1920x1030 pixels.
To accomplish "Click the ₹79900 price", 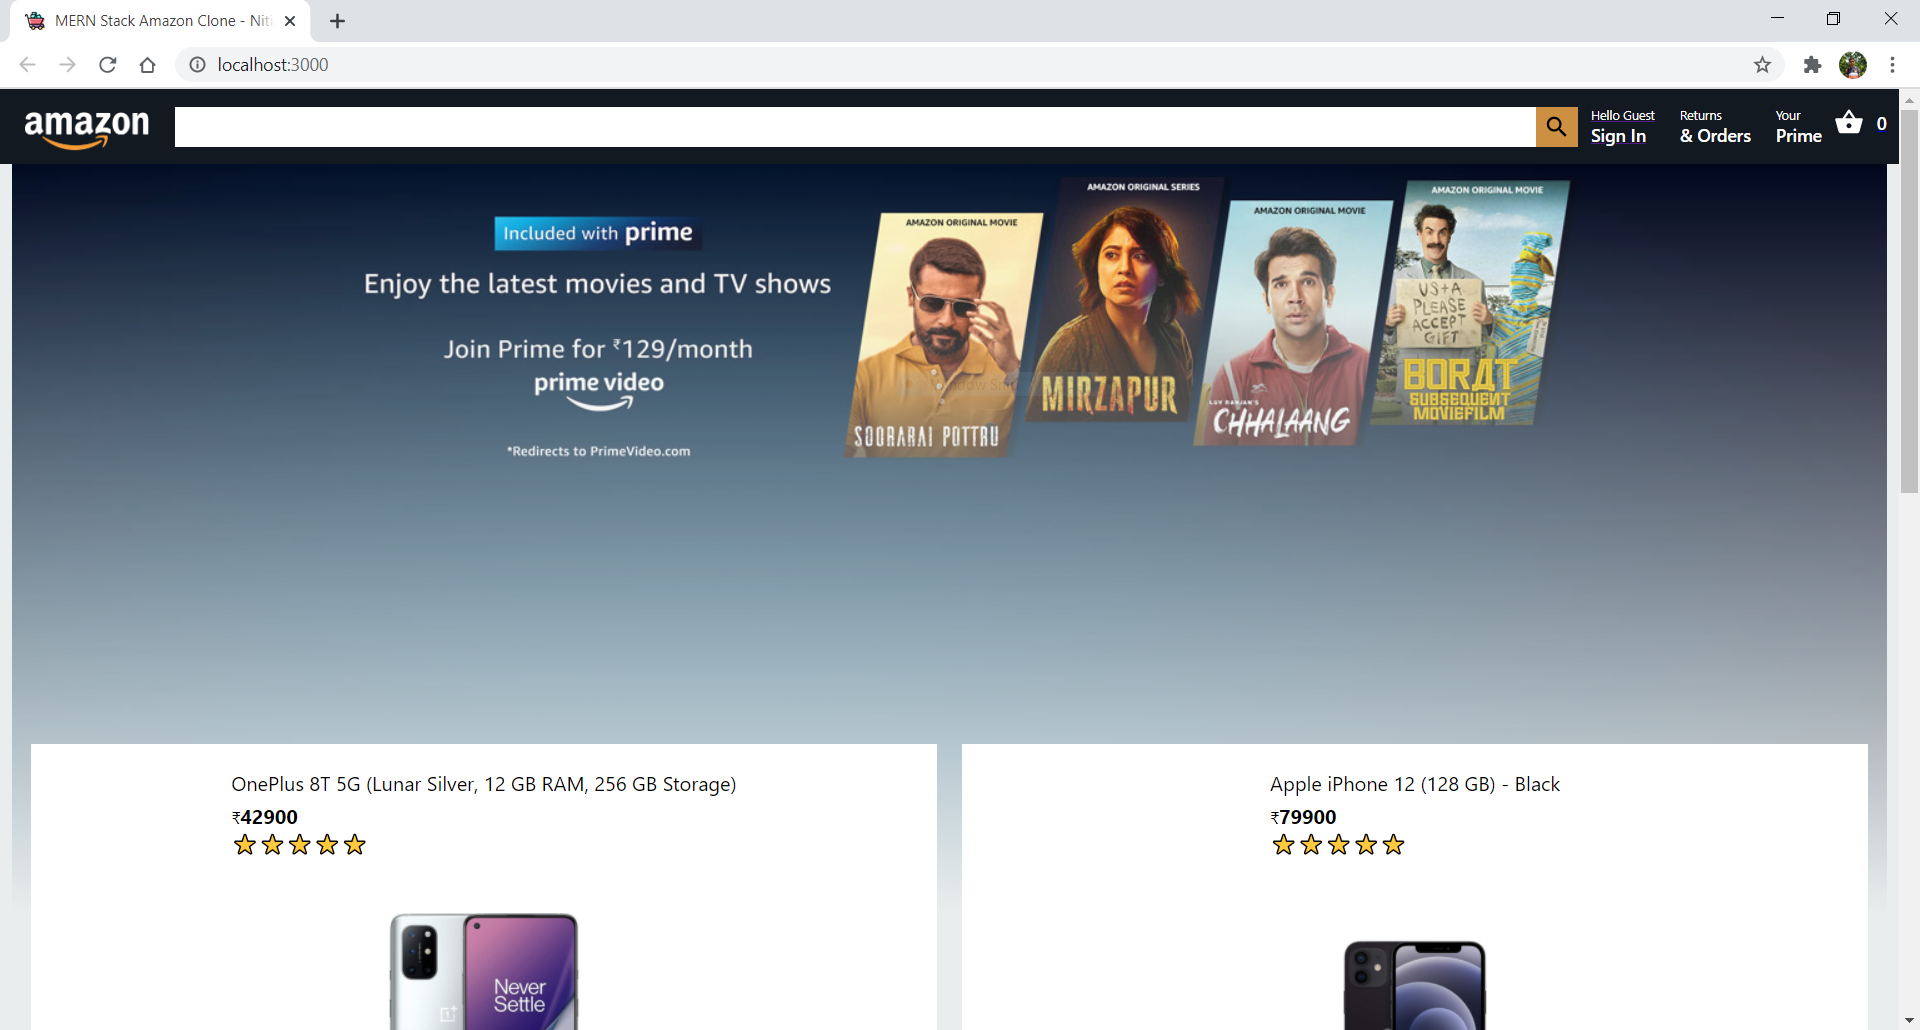I will [1303, 817].
